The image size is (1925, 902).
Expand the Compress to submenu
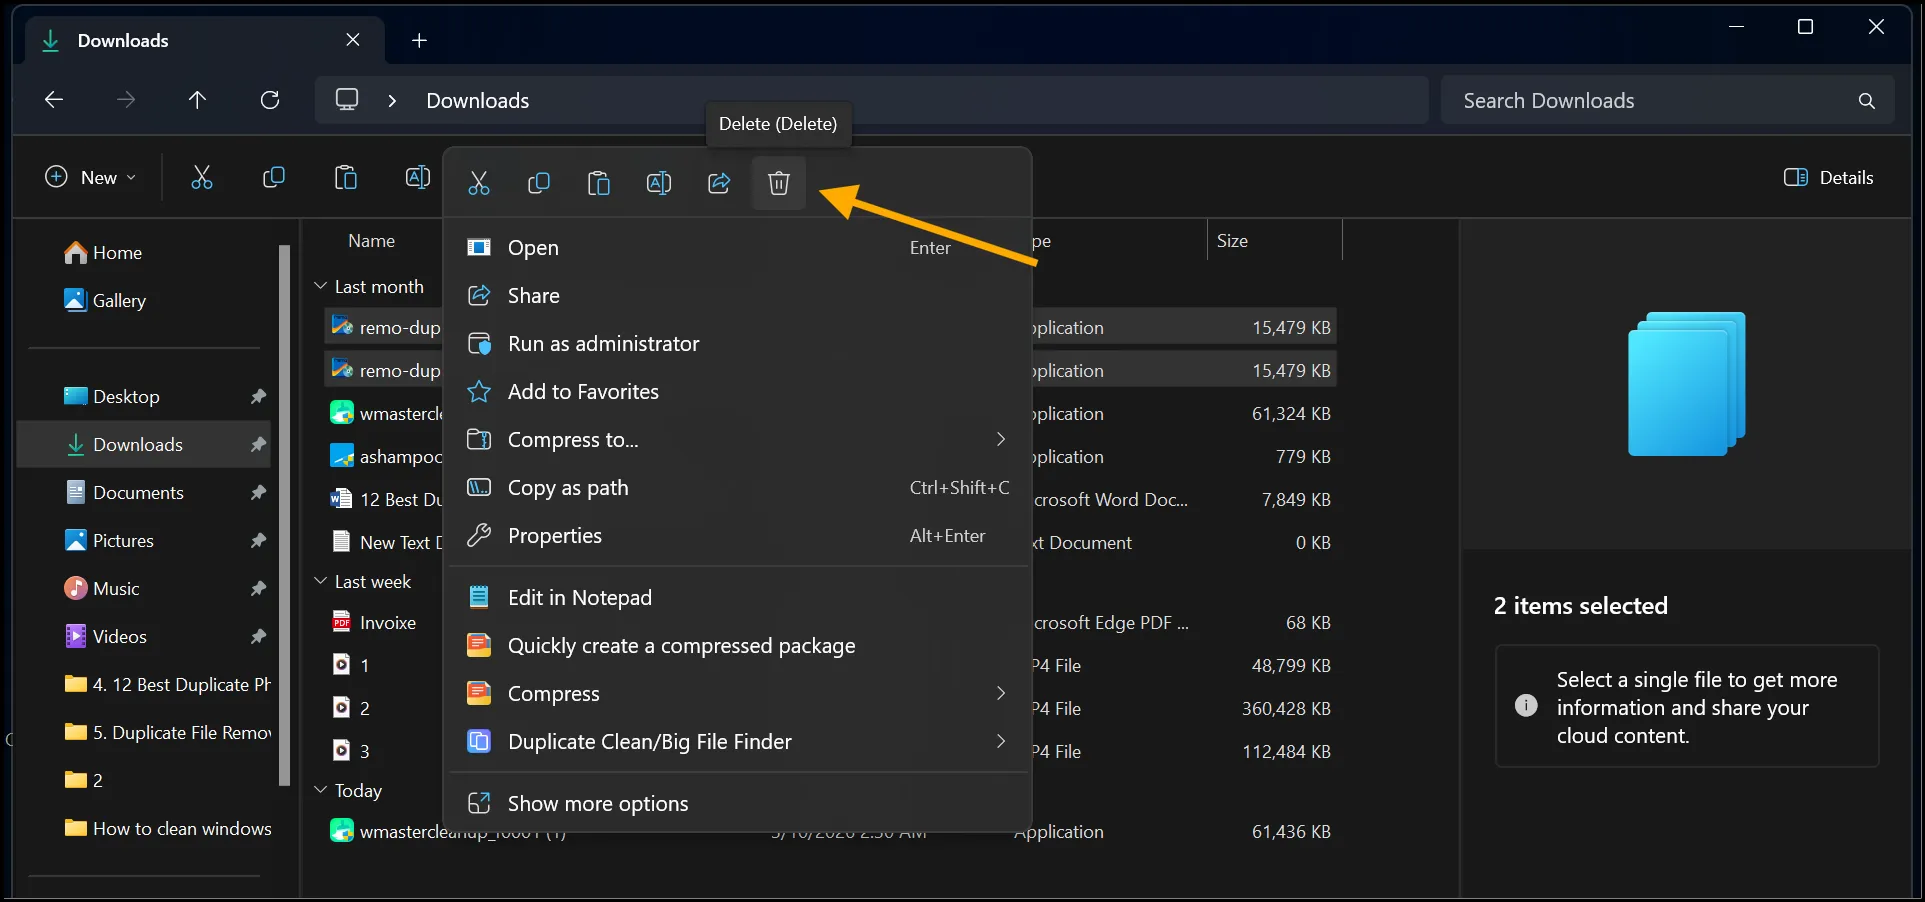click(1000, 439)
